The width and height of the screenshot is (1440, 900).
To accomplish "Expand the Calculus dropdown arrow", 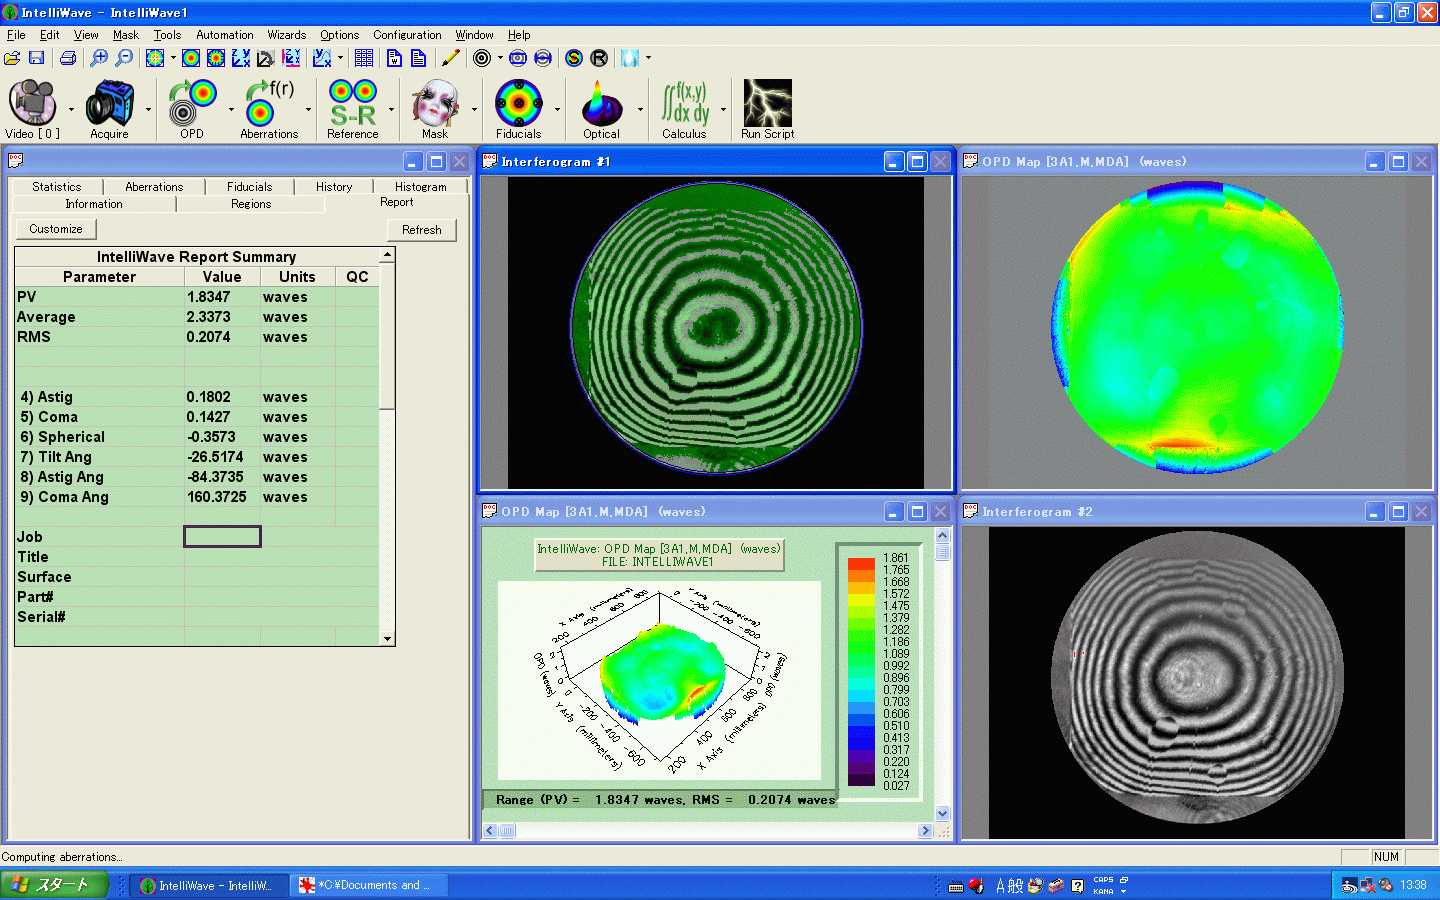I will pos(723,109).
